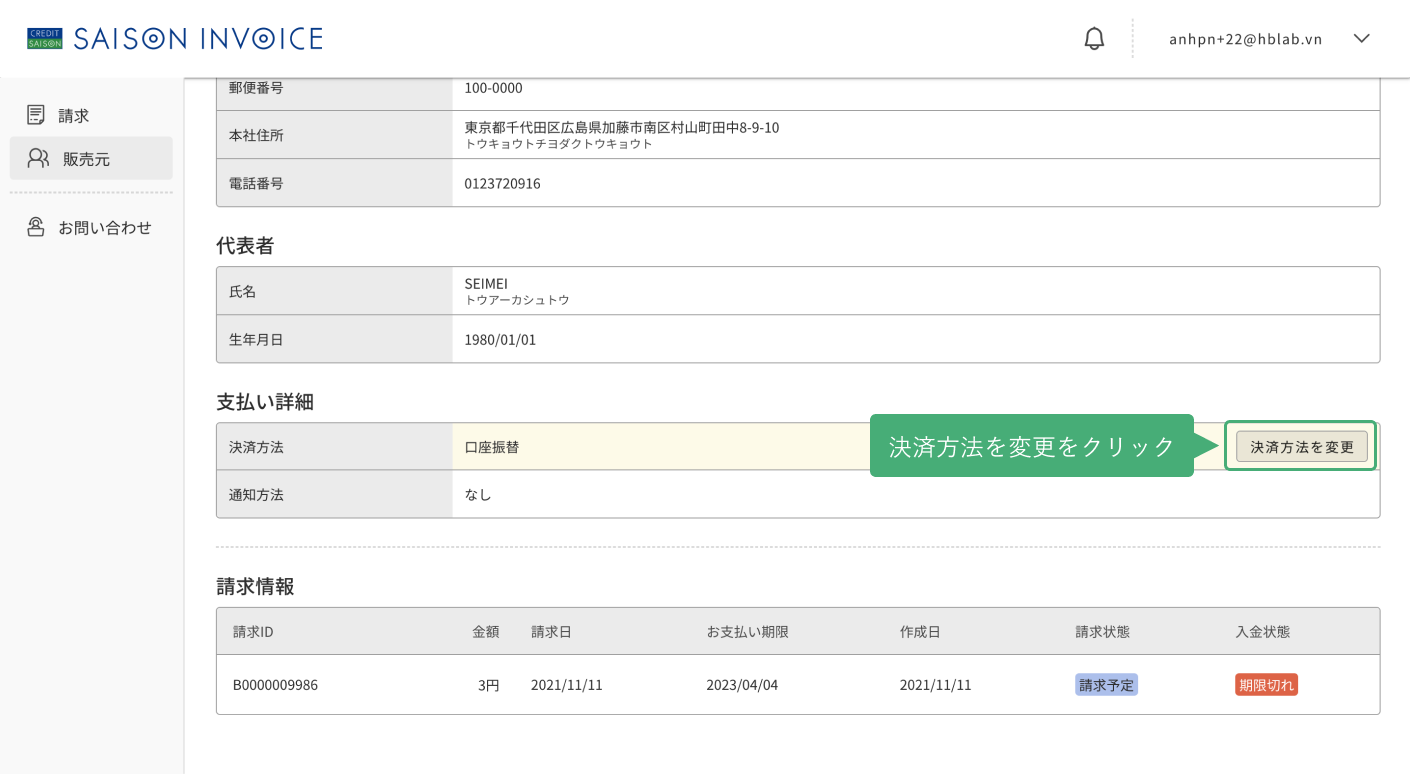
Task: Open user menu anhpn+22@hblab.vn
Action: pos(1246,39)
